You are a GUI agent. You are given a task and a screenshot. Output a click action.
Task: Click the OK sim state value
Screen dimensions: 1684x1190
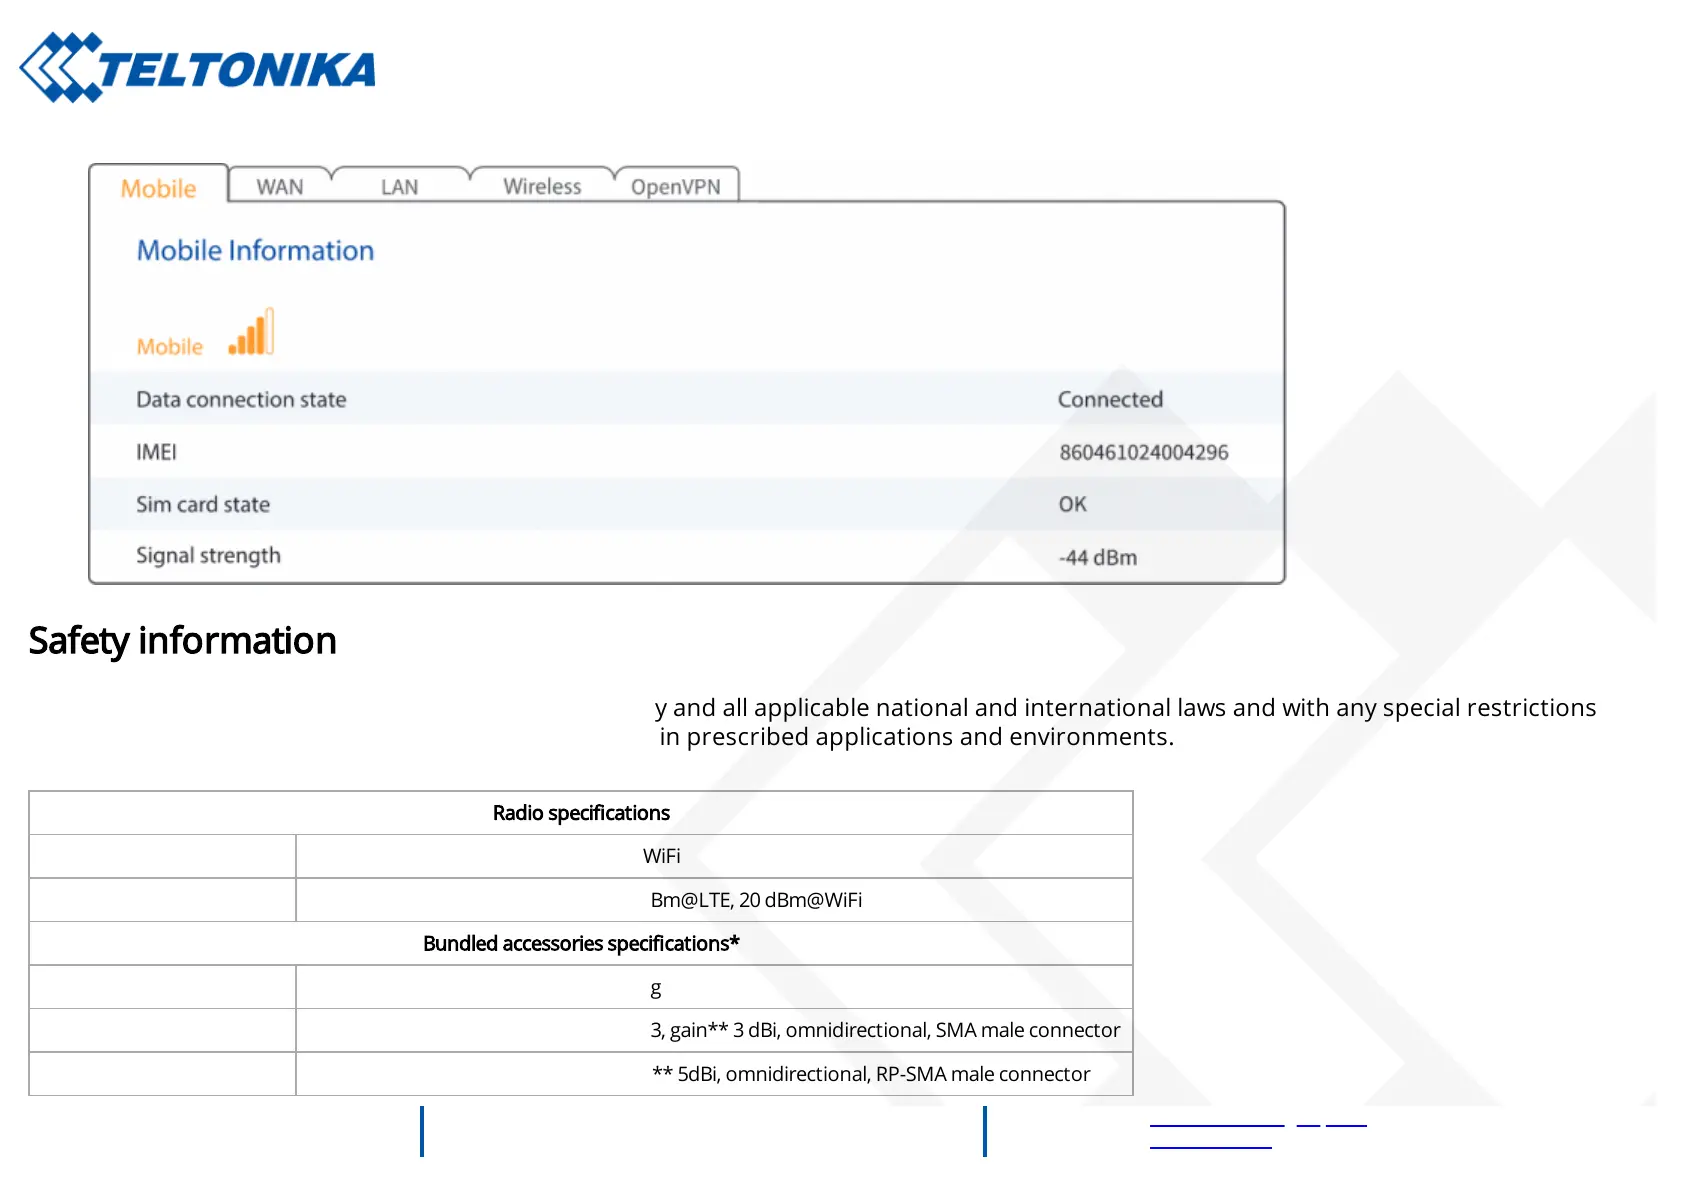1072,504
